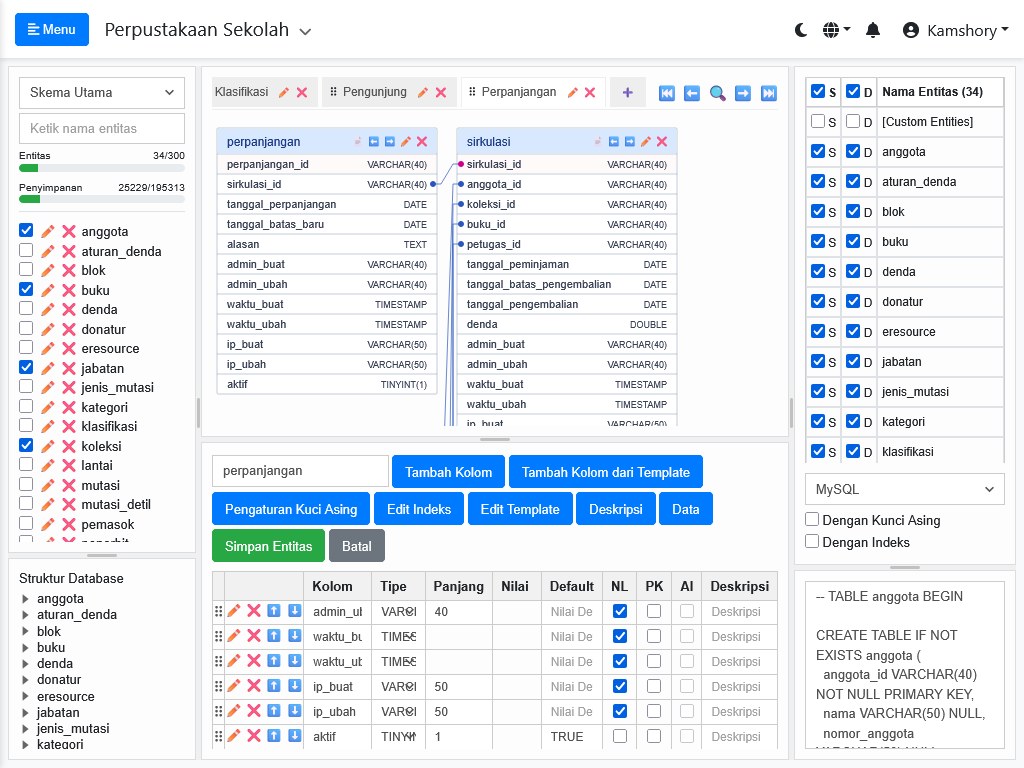Screen dimensions: 1024x768
Task: Open the language globe selector
Action: coord(836,30)
